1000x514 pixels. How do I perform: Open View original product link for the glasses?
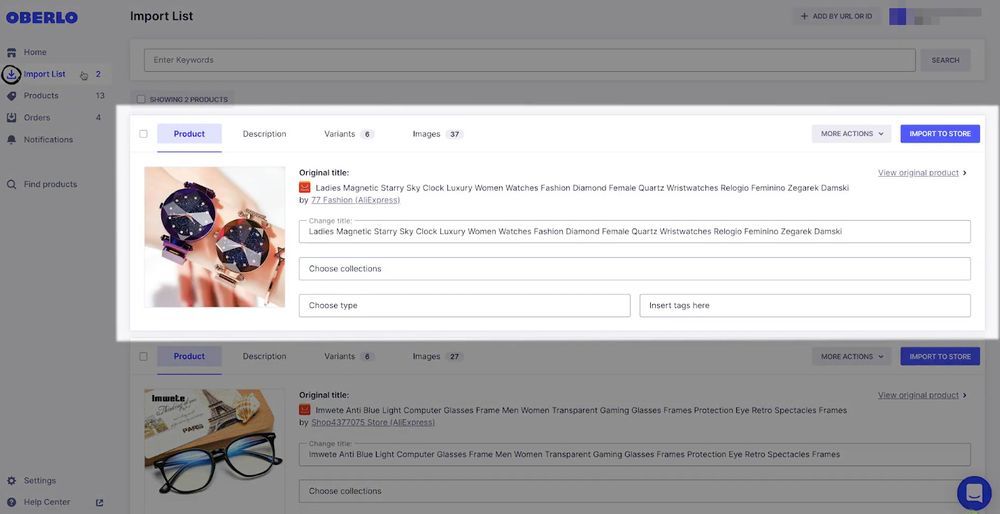(918, 395)
